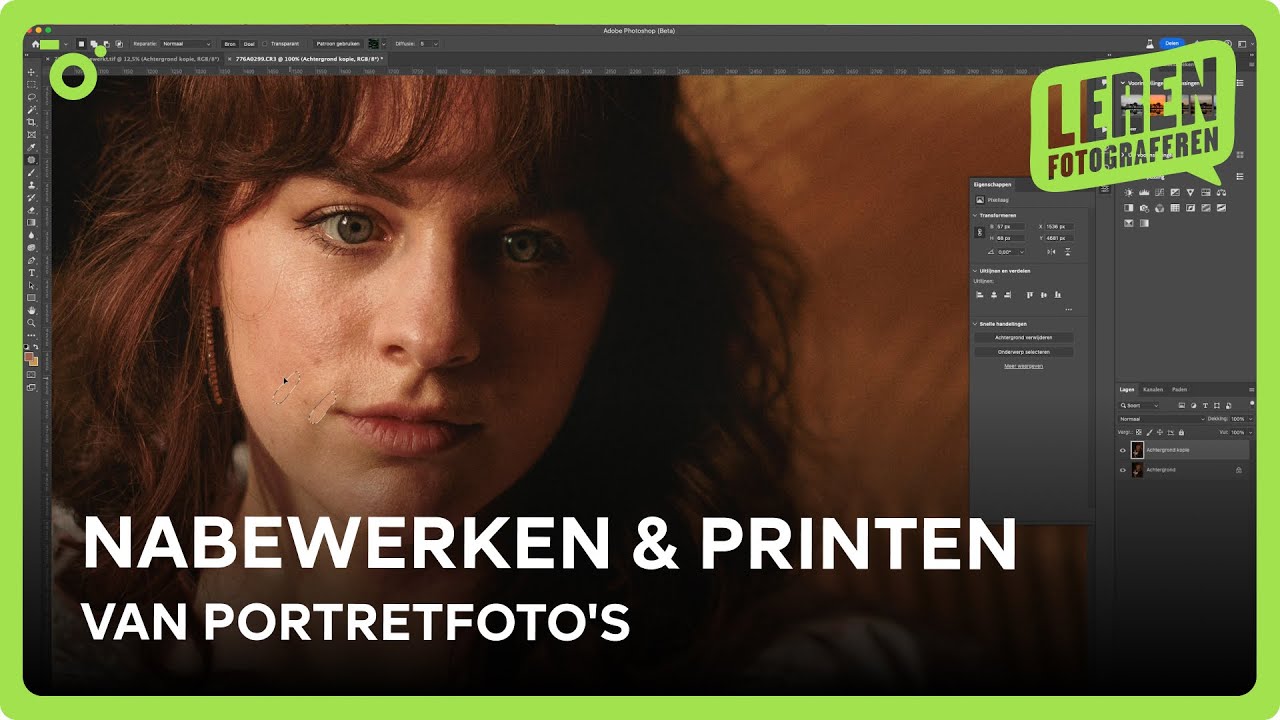1280x720 pixels.
Task: Click the Achtergrond verwijderen button
Action: click(1023, 338)
